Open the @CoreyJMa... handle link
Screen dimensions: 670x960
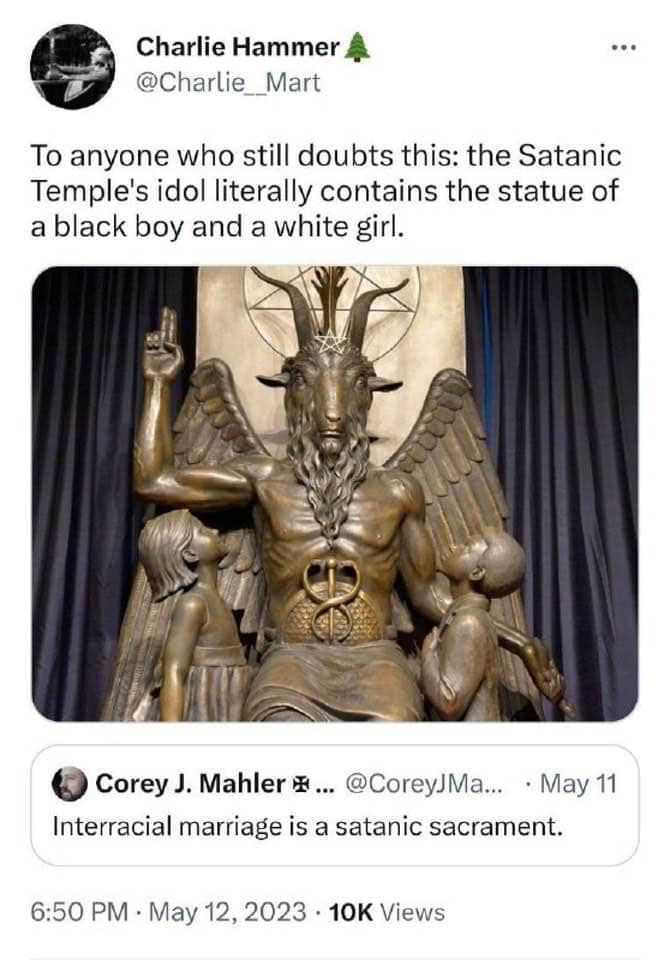[x=424, y=783]
